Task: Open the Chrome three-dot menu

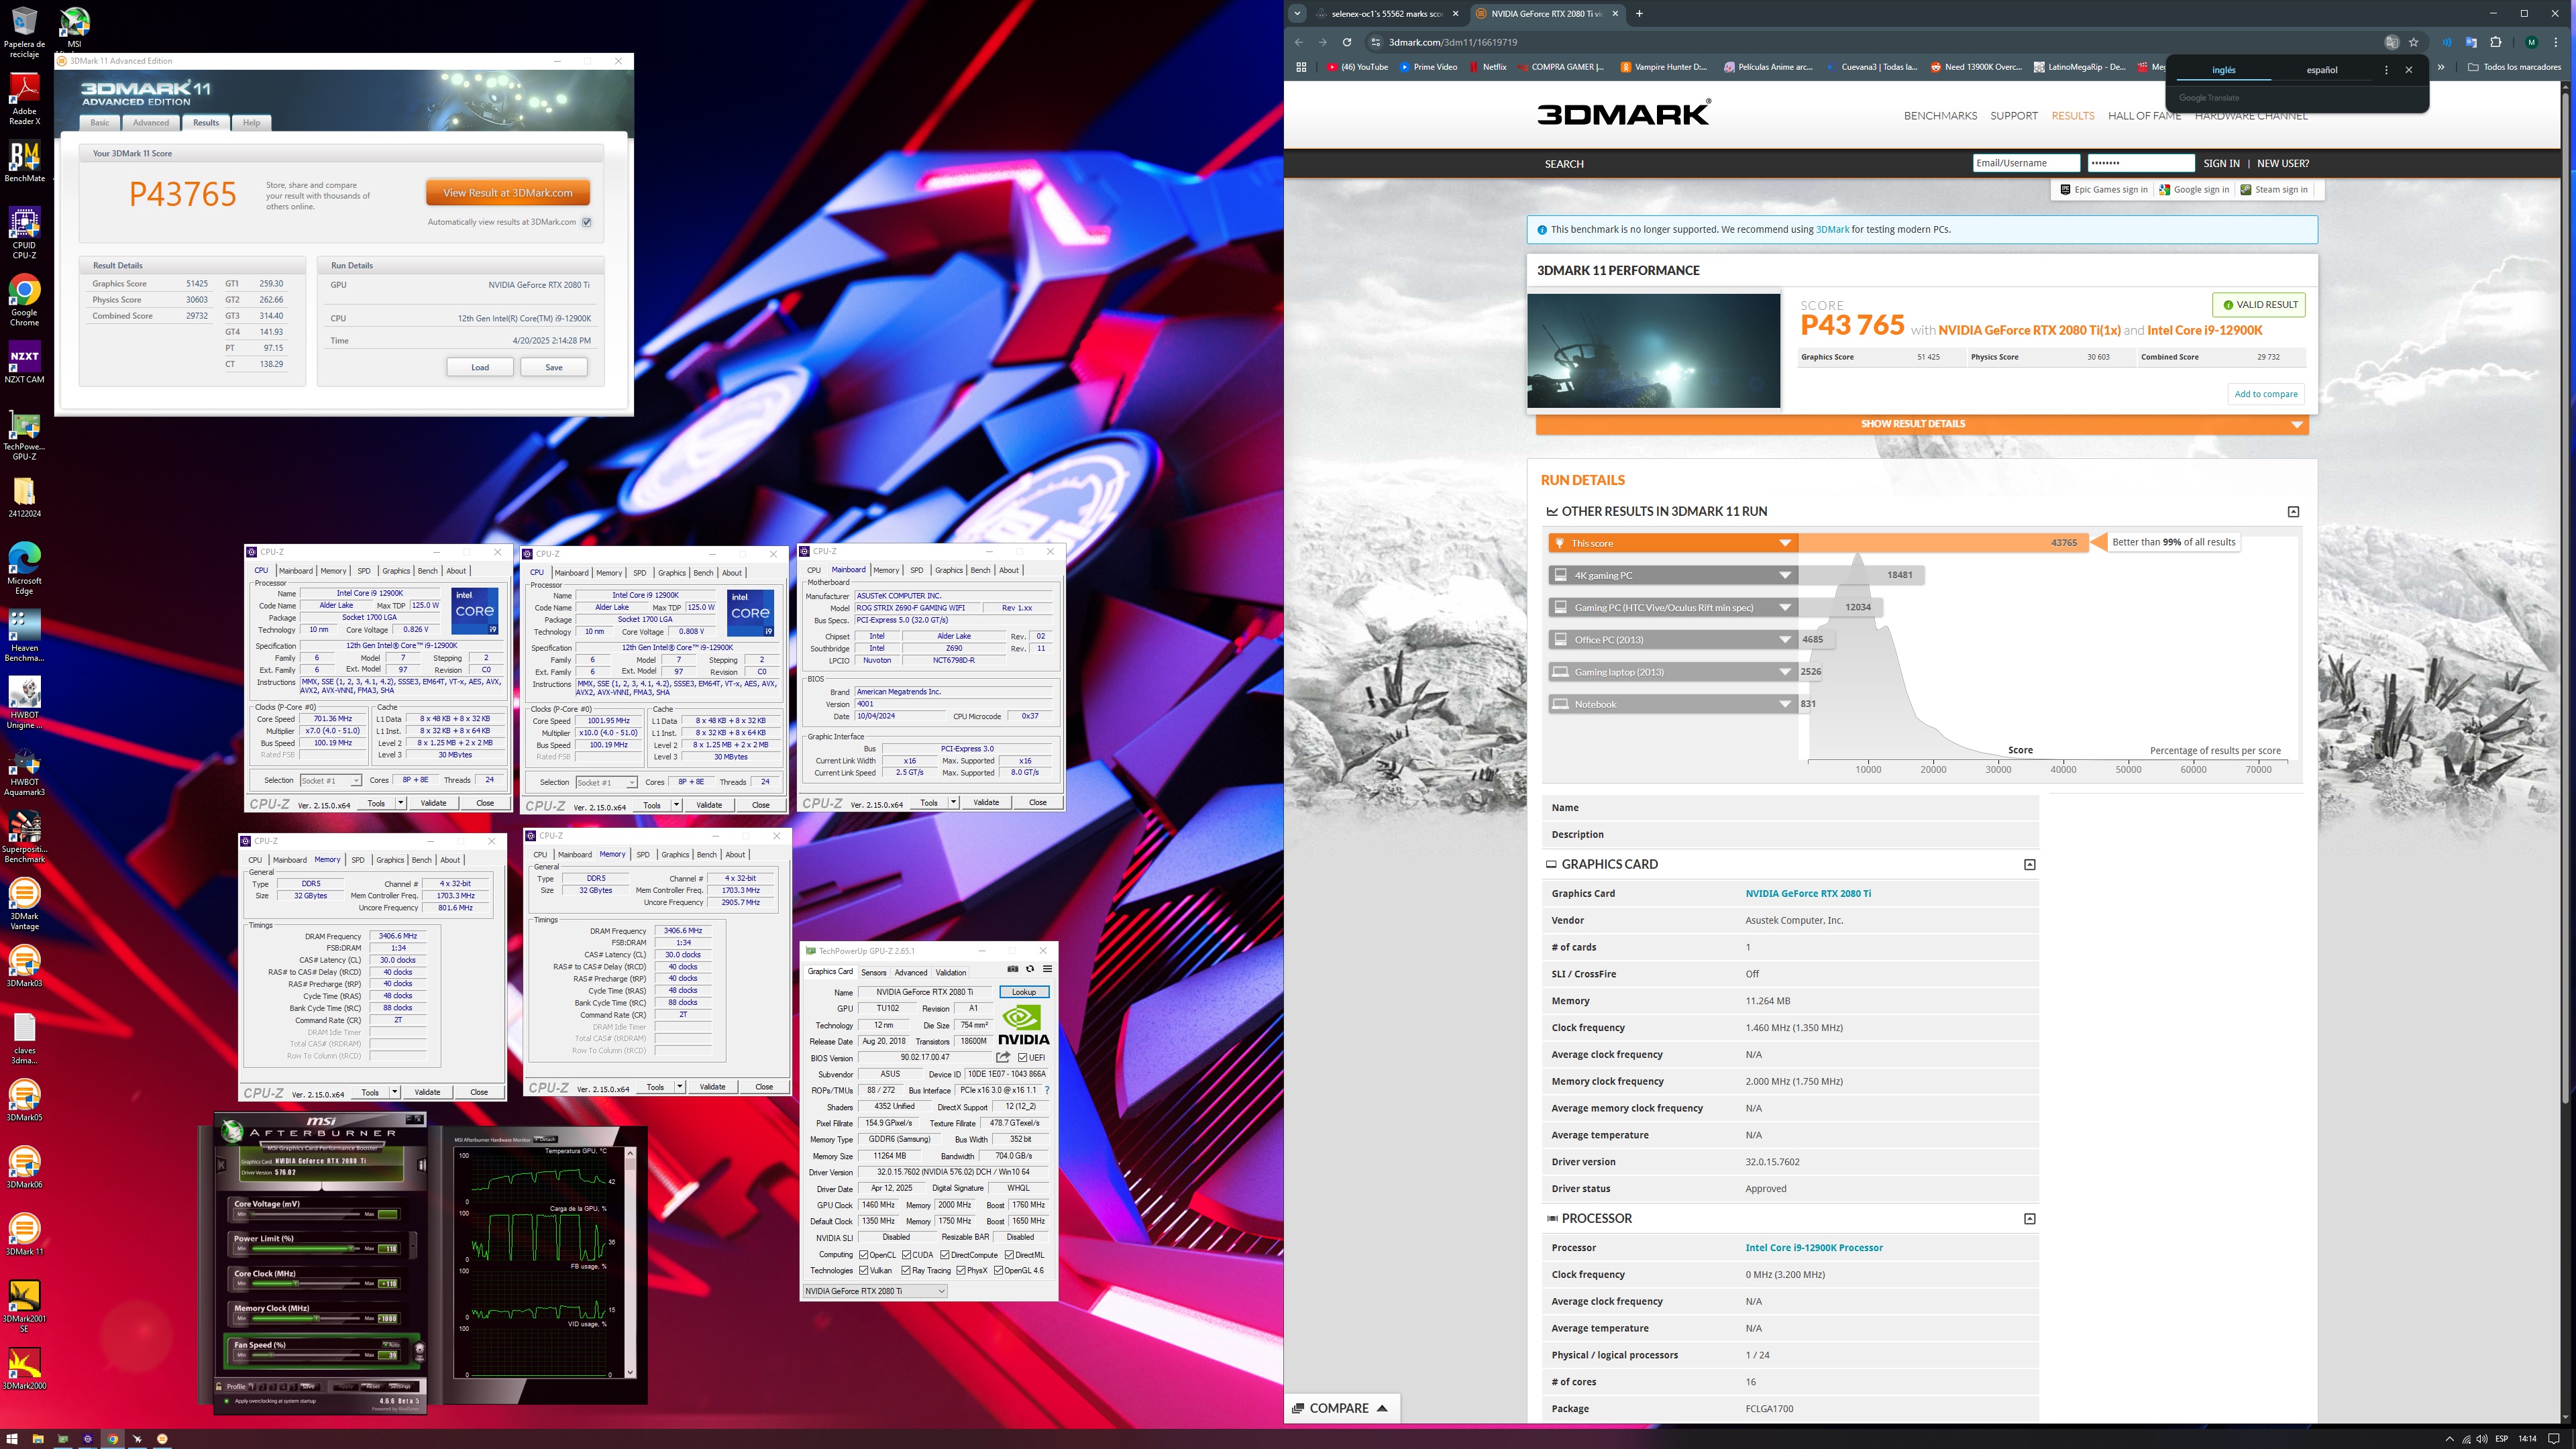Action: point(2556,42)
